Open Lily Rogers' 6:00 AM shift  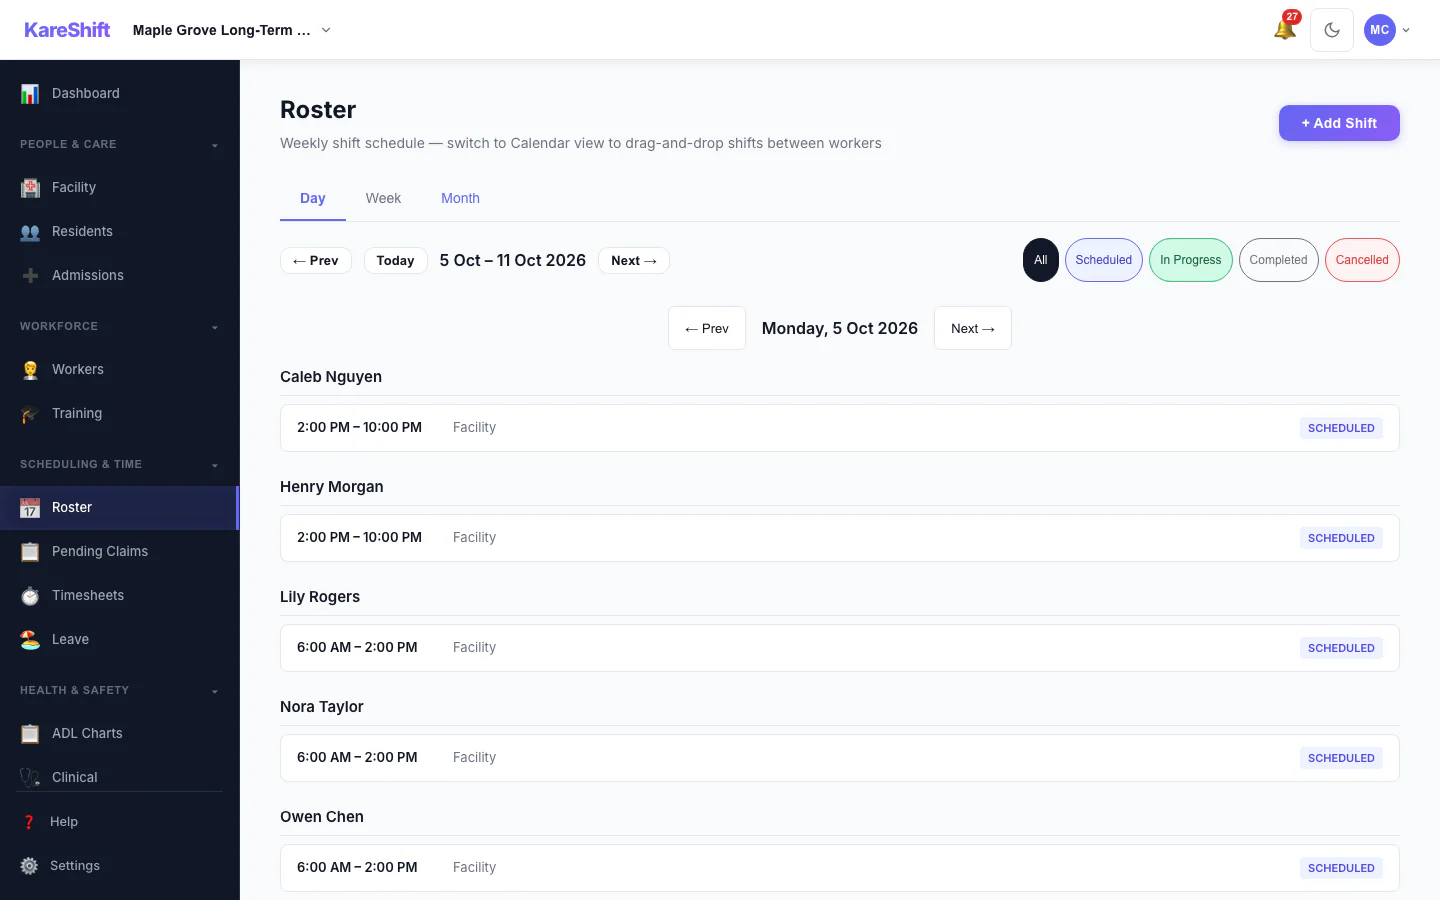[x=840, y=648]
